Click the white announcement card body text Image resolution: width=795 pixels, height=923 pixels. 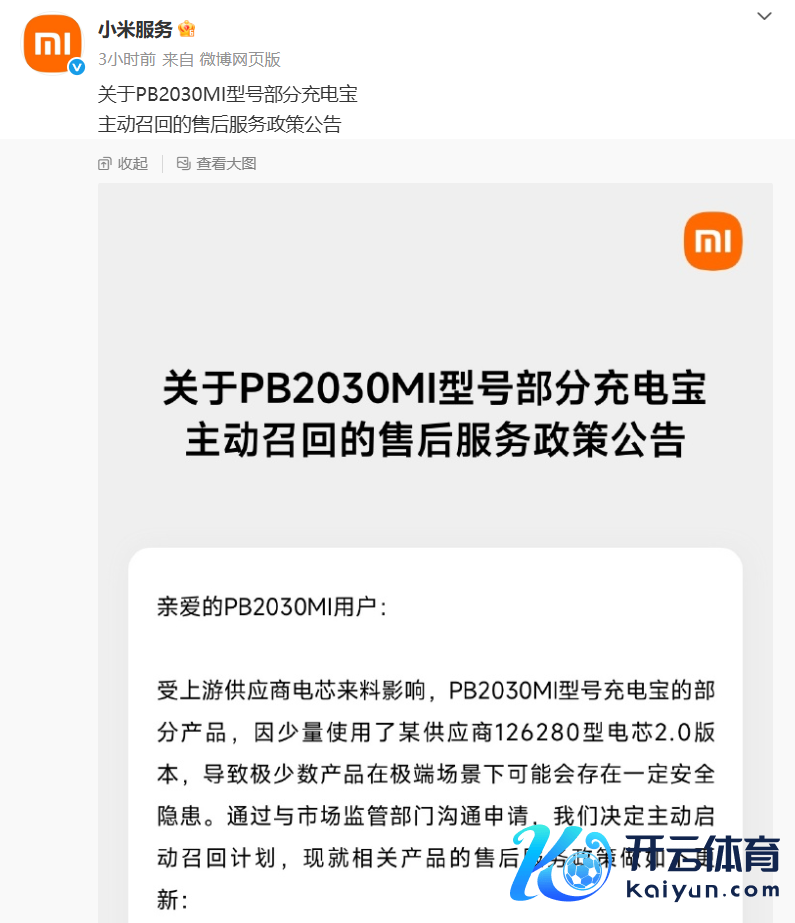[435, 795]
